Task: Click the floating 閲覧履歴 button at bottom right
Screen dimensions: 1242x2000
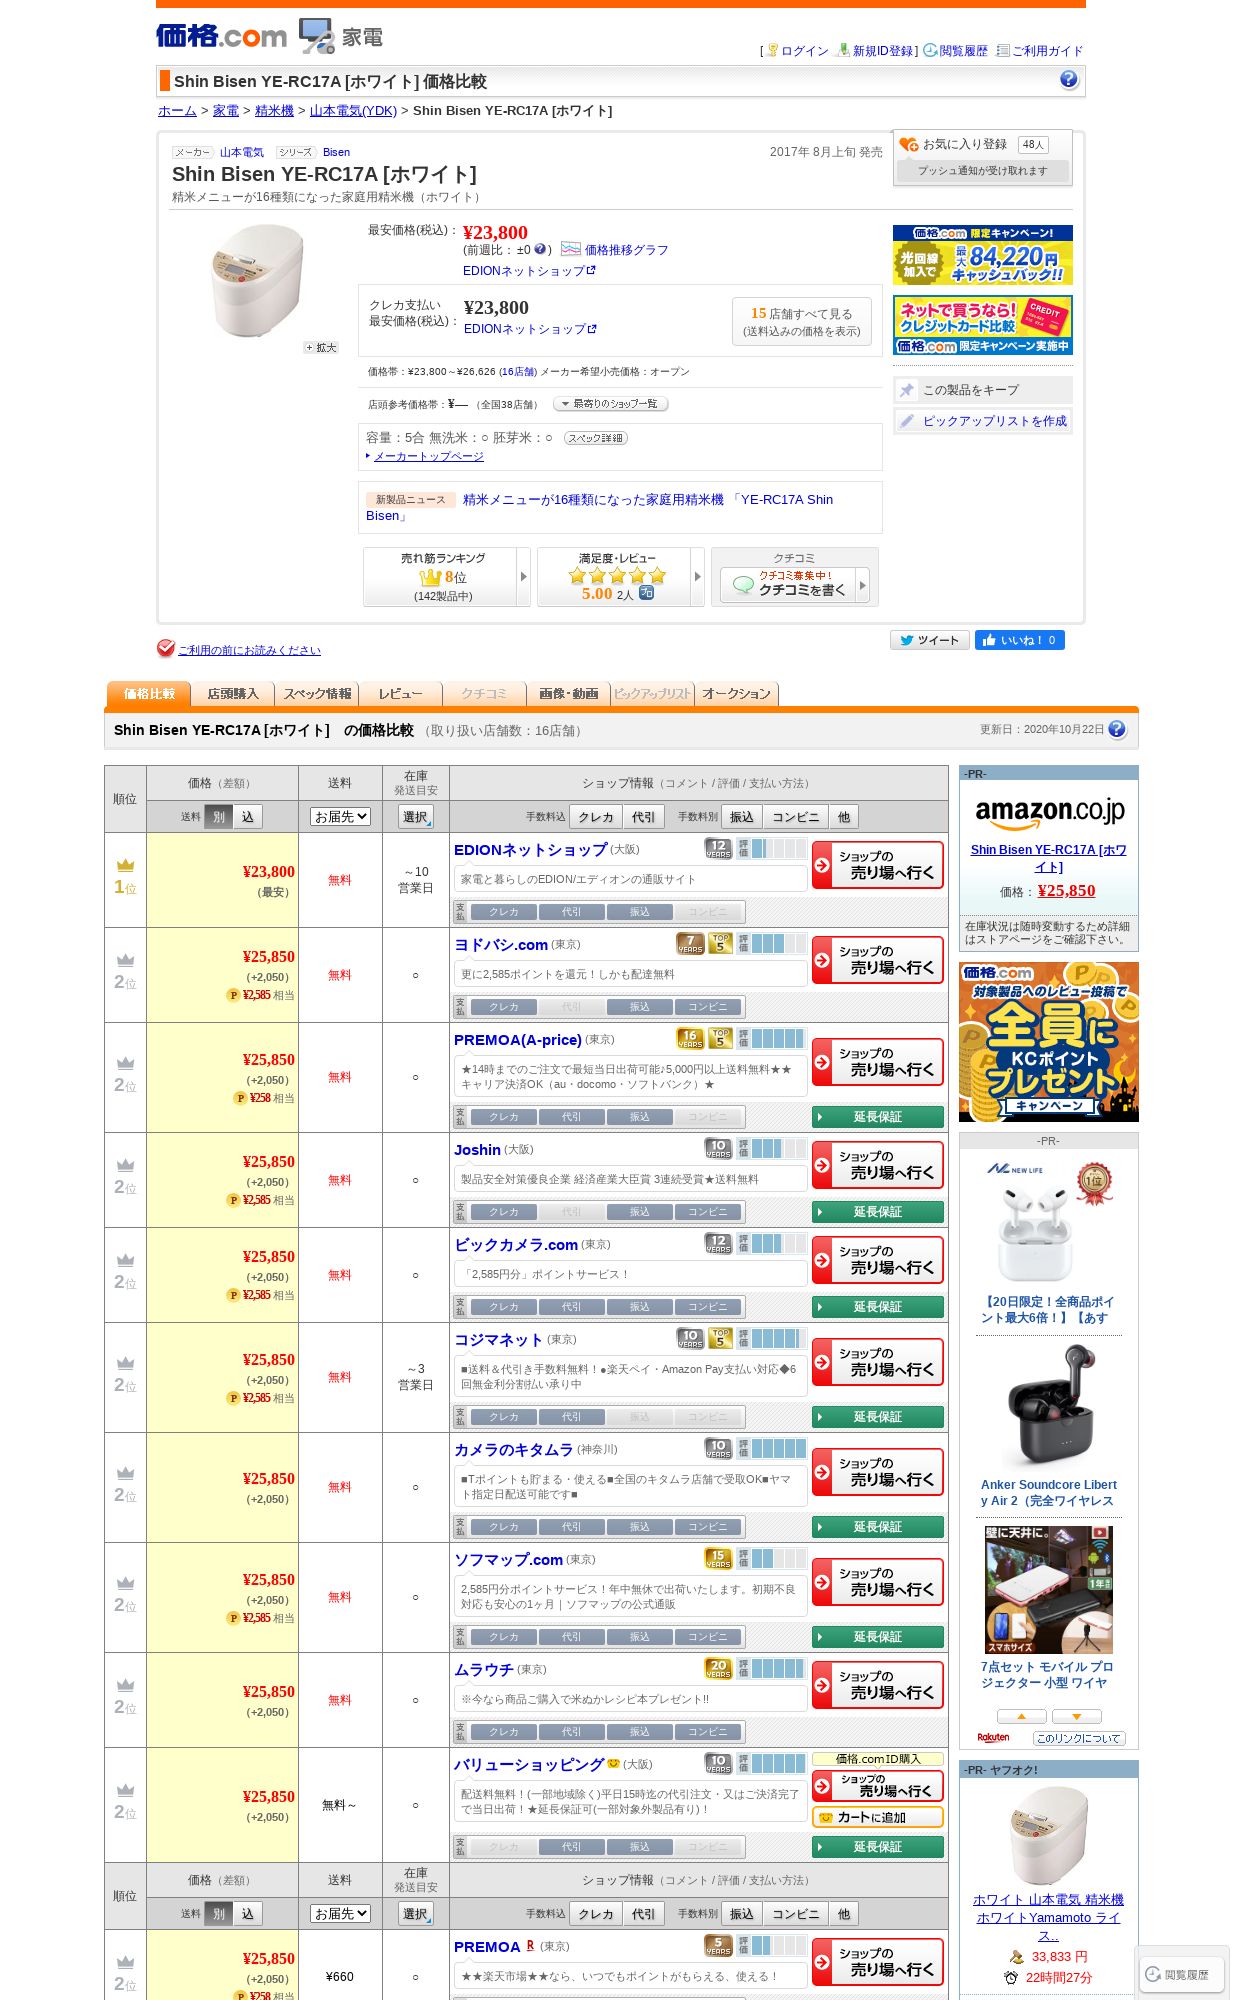Action: pos(1182,1974)
